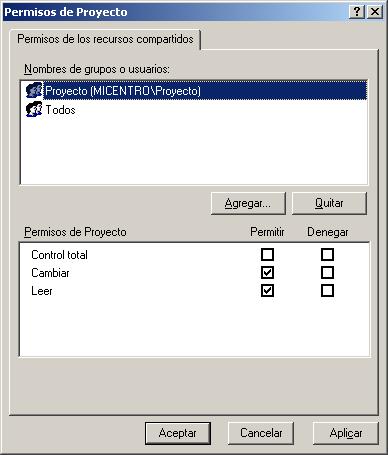The height and width of the screenshot is (455, 388).
Task: Uncheck Permitir for Leer permission
Action: [267, 291]
